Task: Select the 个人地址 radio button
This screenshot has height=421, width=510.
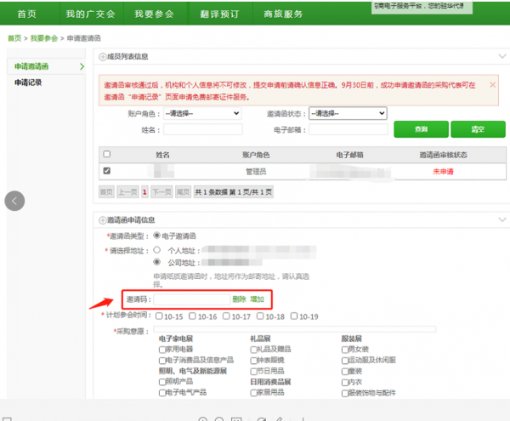Action: [157, 250]
